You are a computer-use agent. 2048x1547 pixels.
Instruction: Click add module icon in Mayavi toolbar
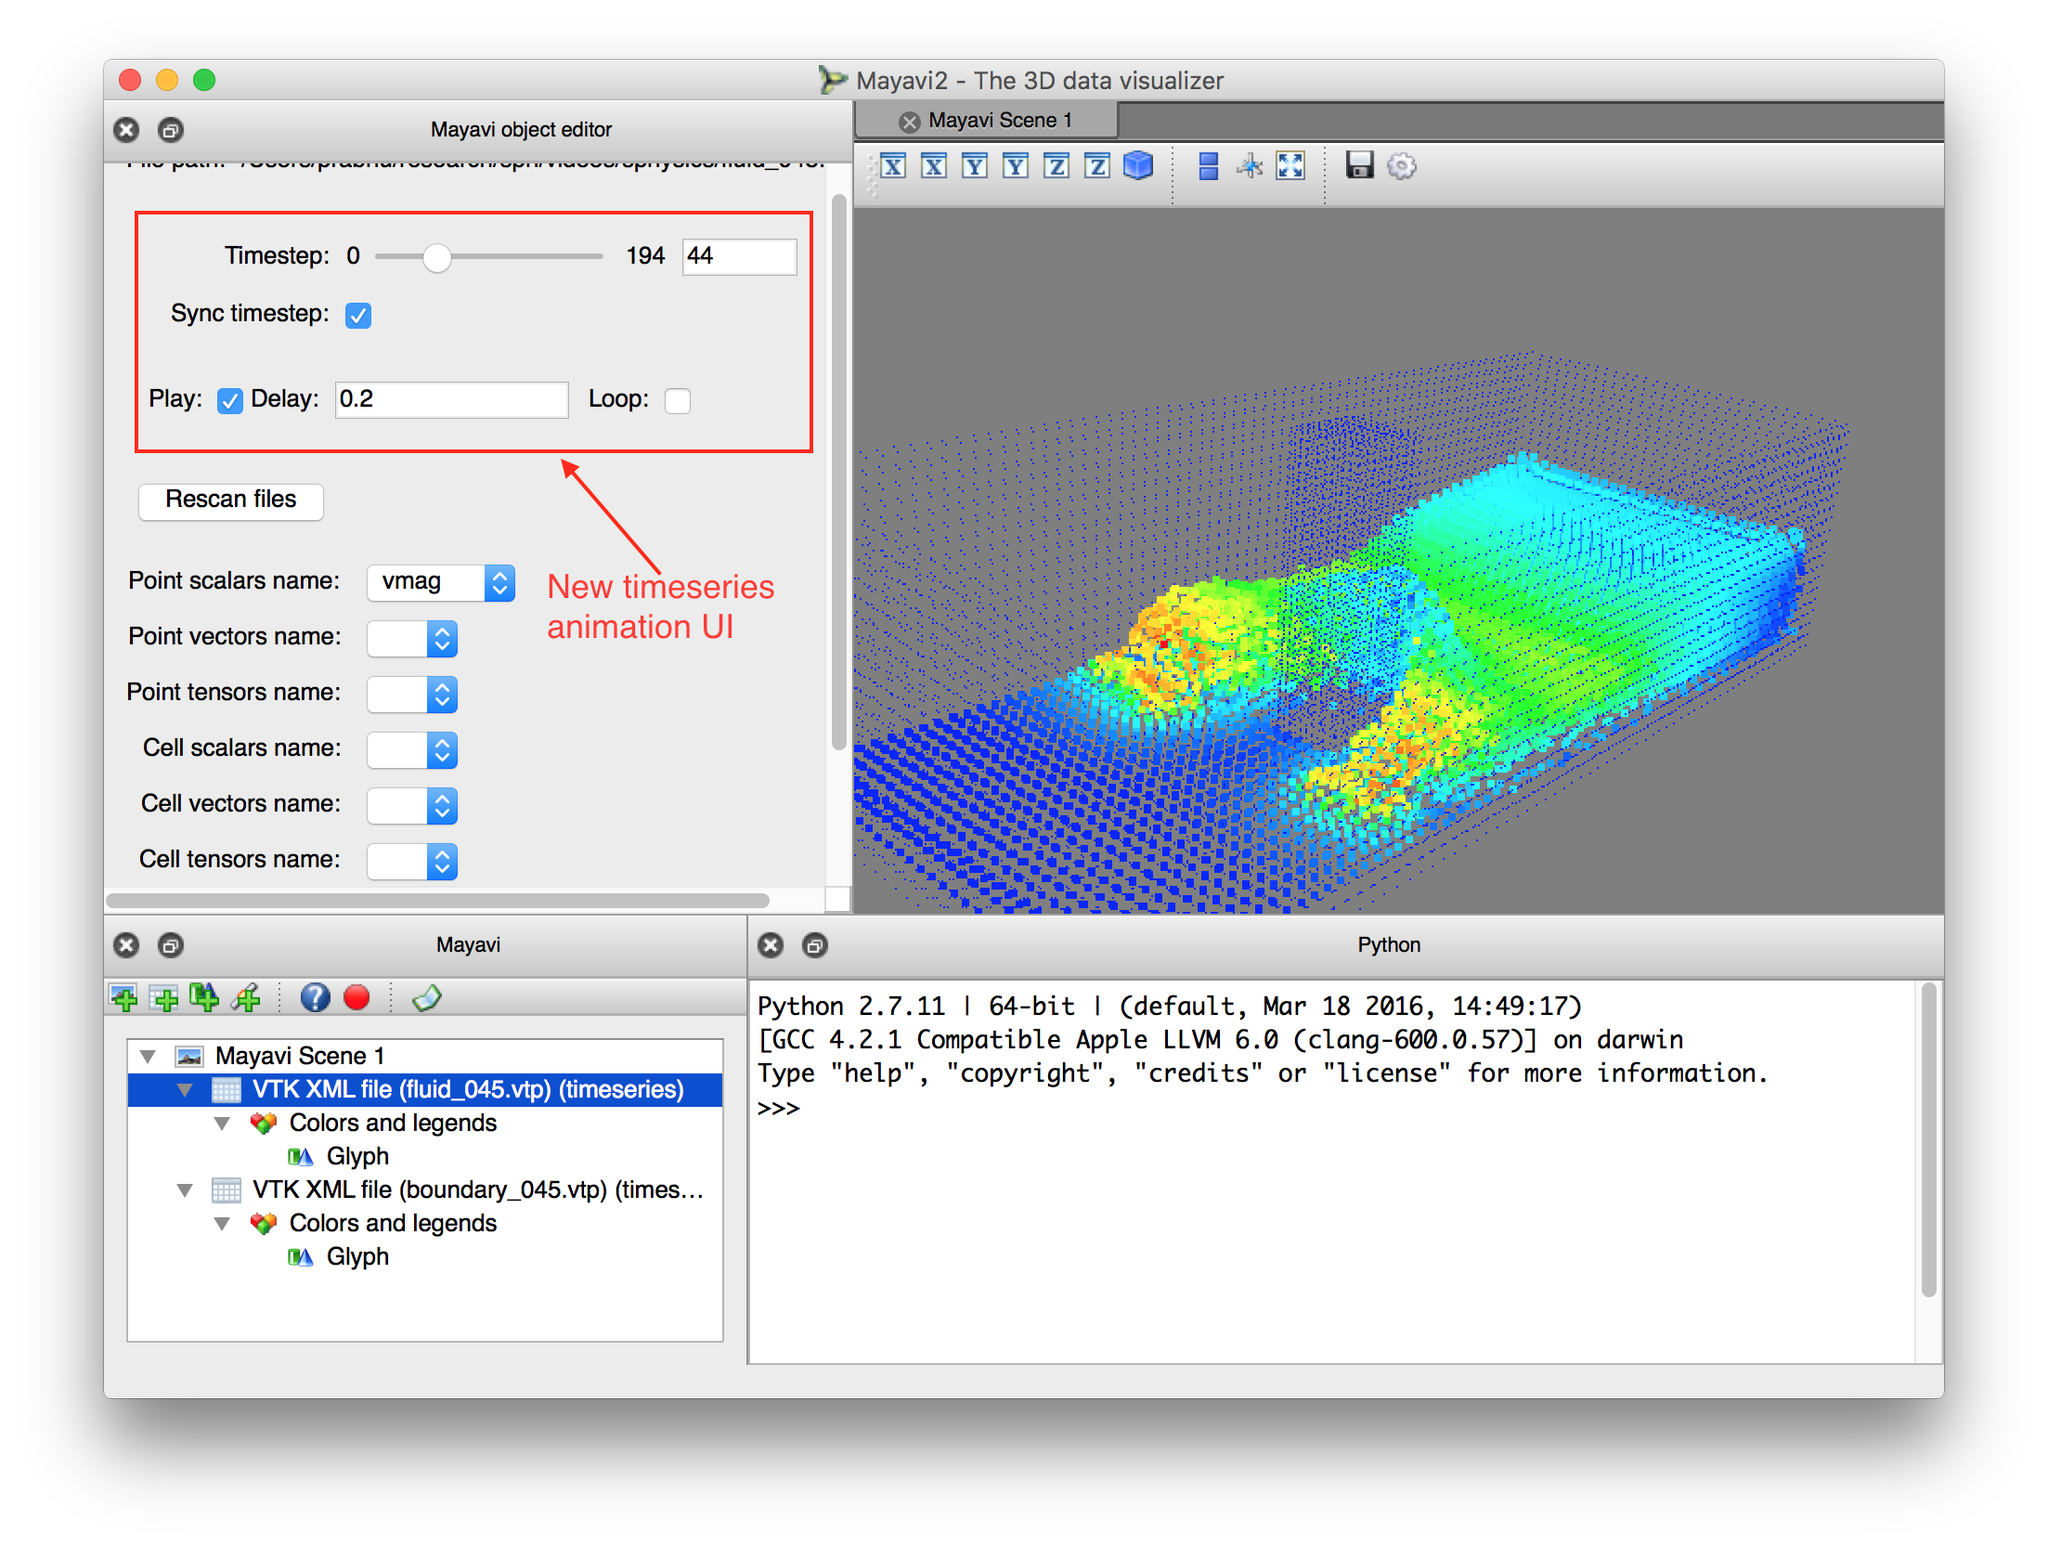coord(205,997)
